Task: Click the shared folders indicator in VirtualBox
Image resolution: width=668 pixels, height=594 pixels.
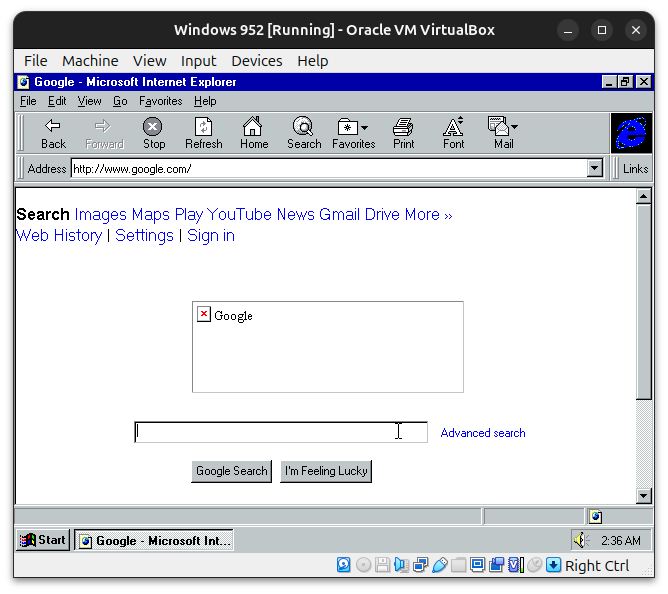Action: tap(458, 565)
